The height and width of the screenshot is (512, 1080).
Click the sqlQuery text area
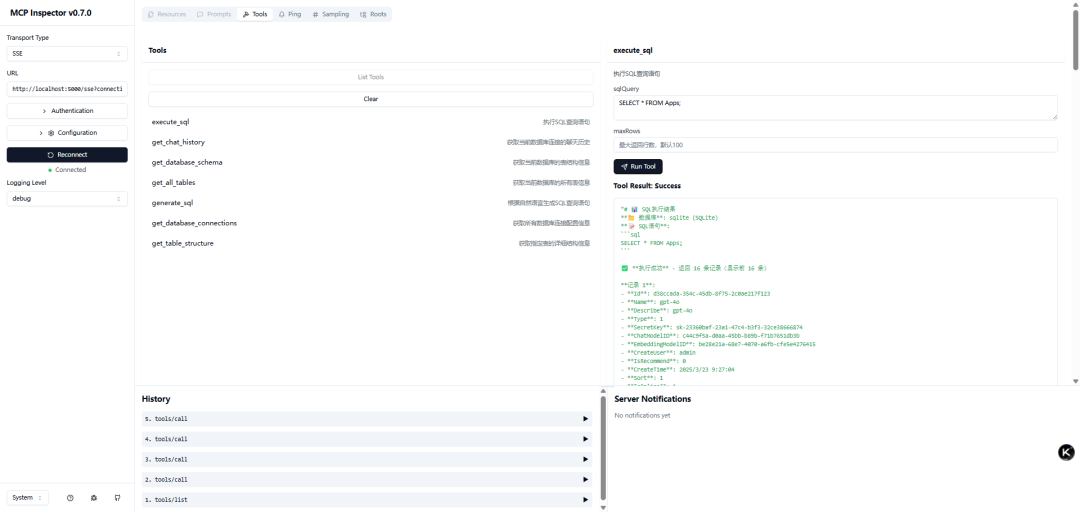[x=835, y=107]
